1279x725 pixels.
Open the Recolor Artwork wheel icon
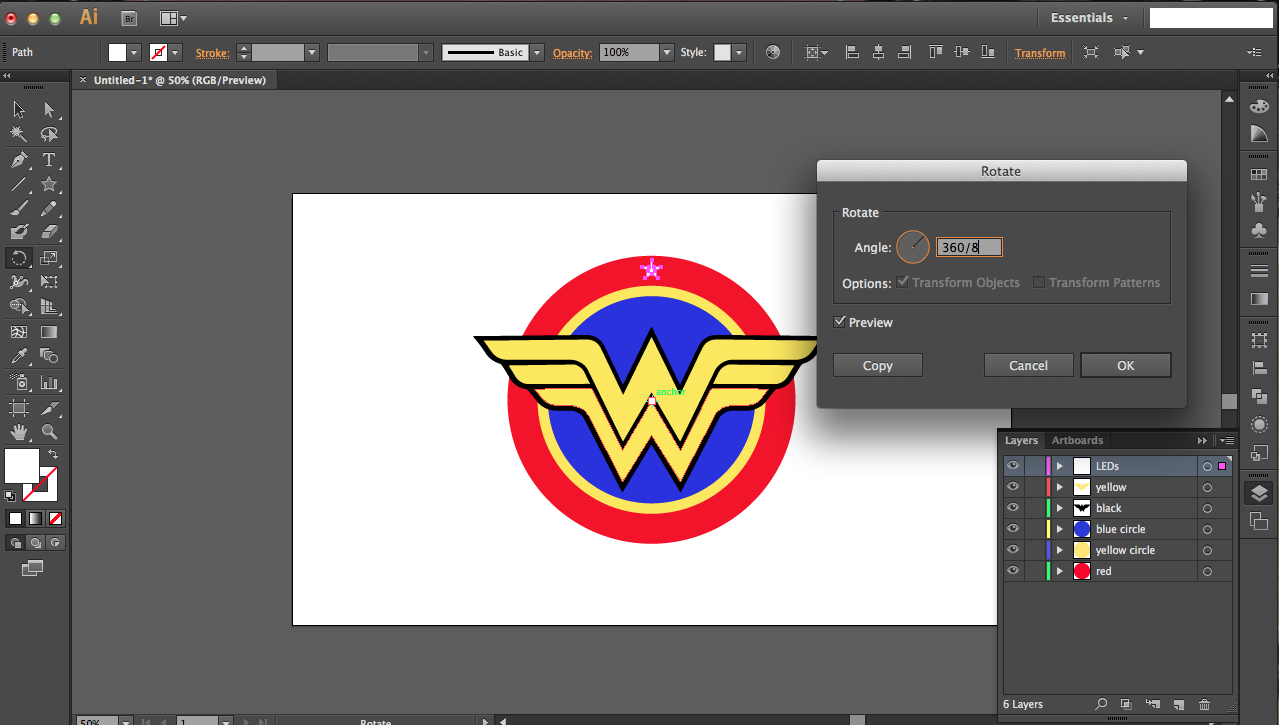coord(772,53)
